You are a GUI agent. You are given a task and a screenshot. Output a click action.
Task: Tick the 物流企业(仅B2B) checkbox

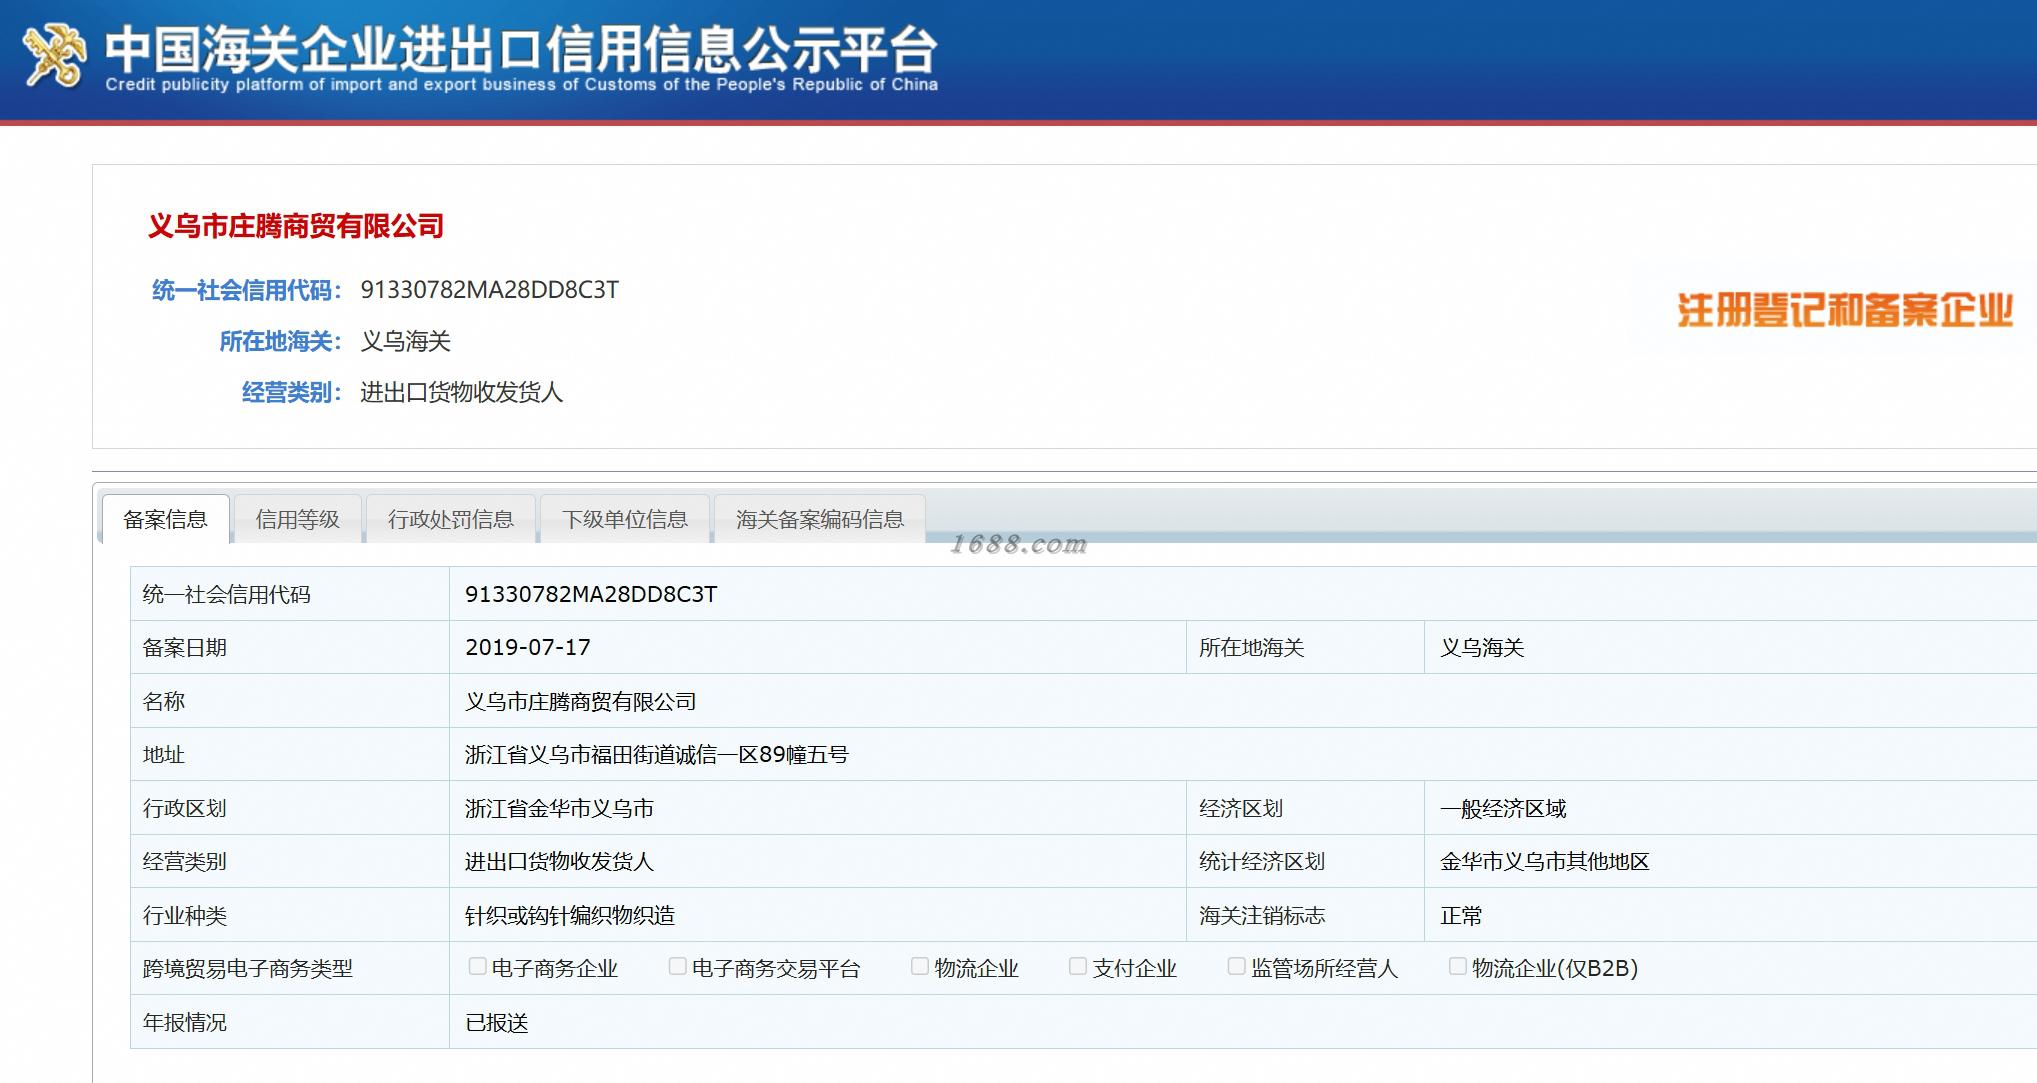(x=1457, y=966)
